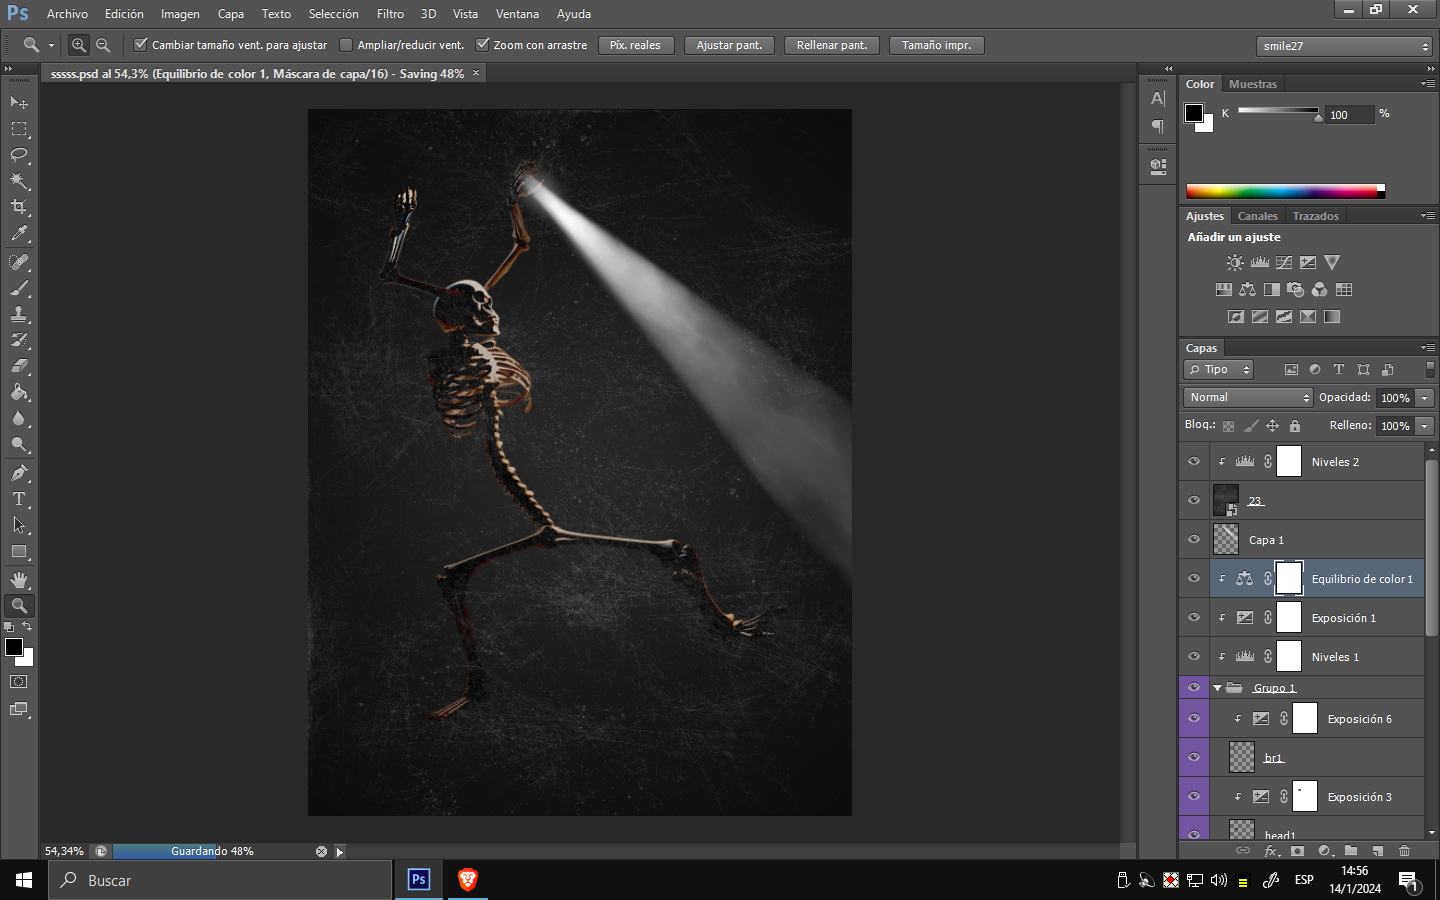The image size is (1440, 900).
Task: Select the Blur tool
Action: [19, 418]
